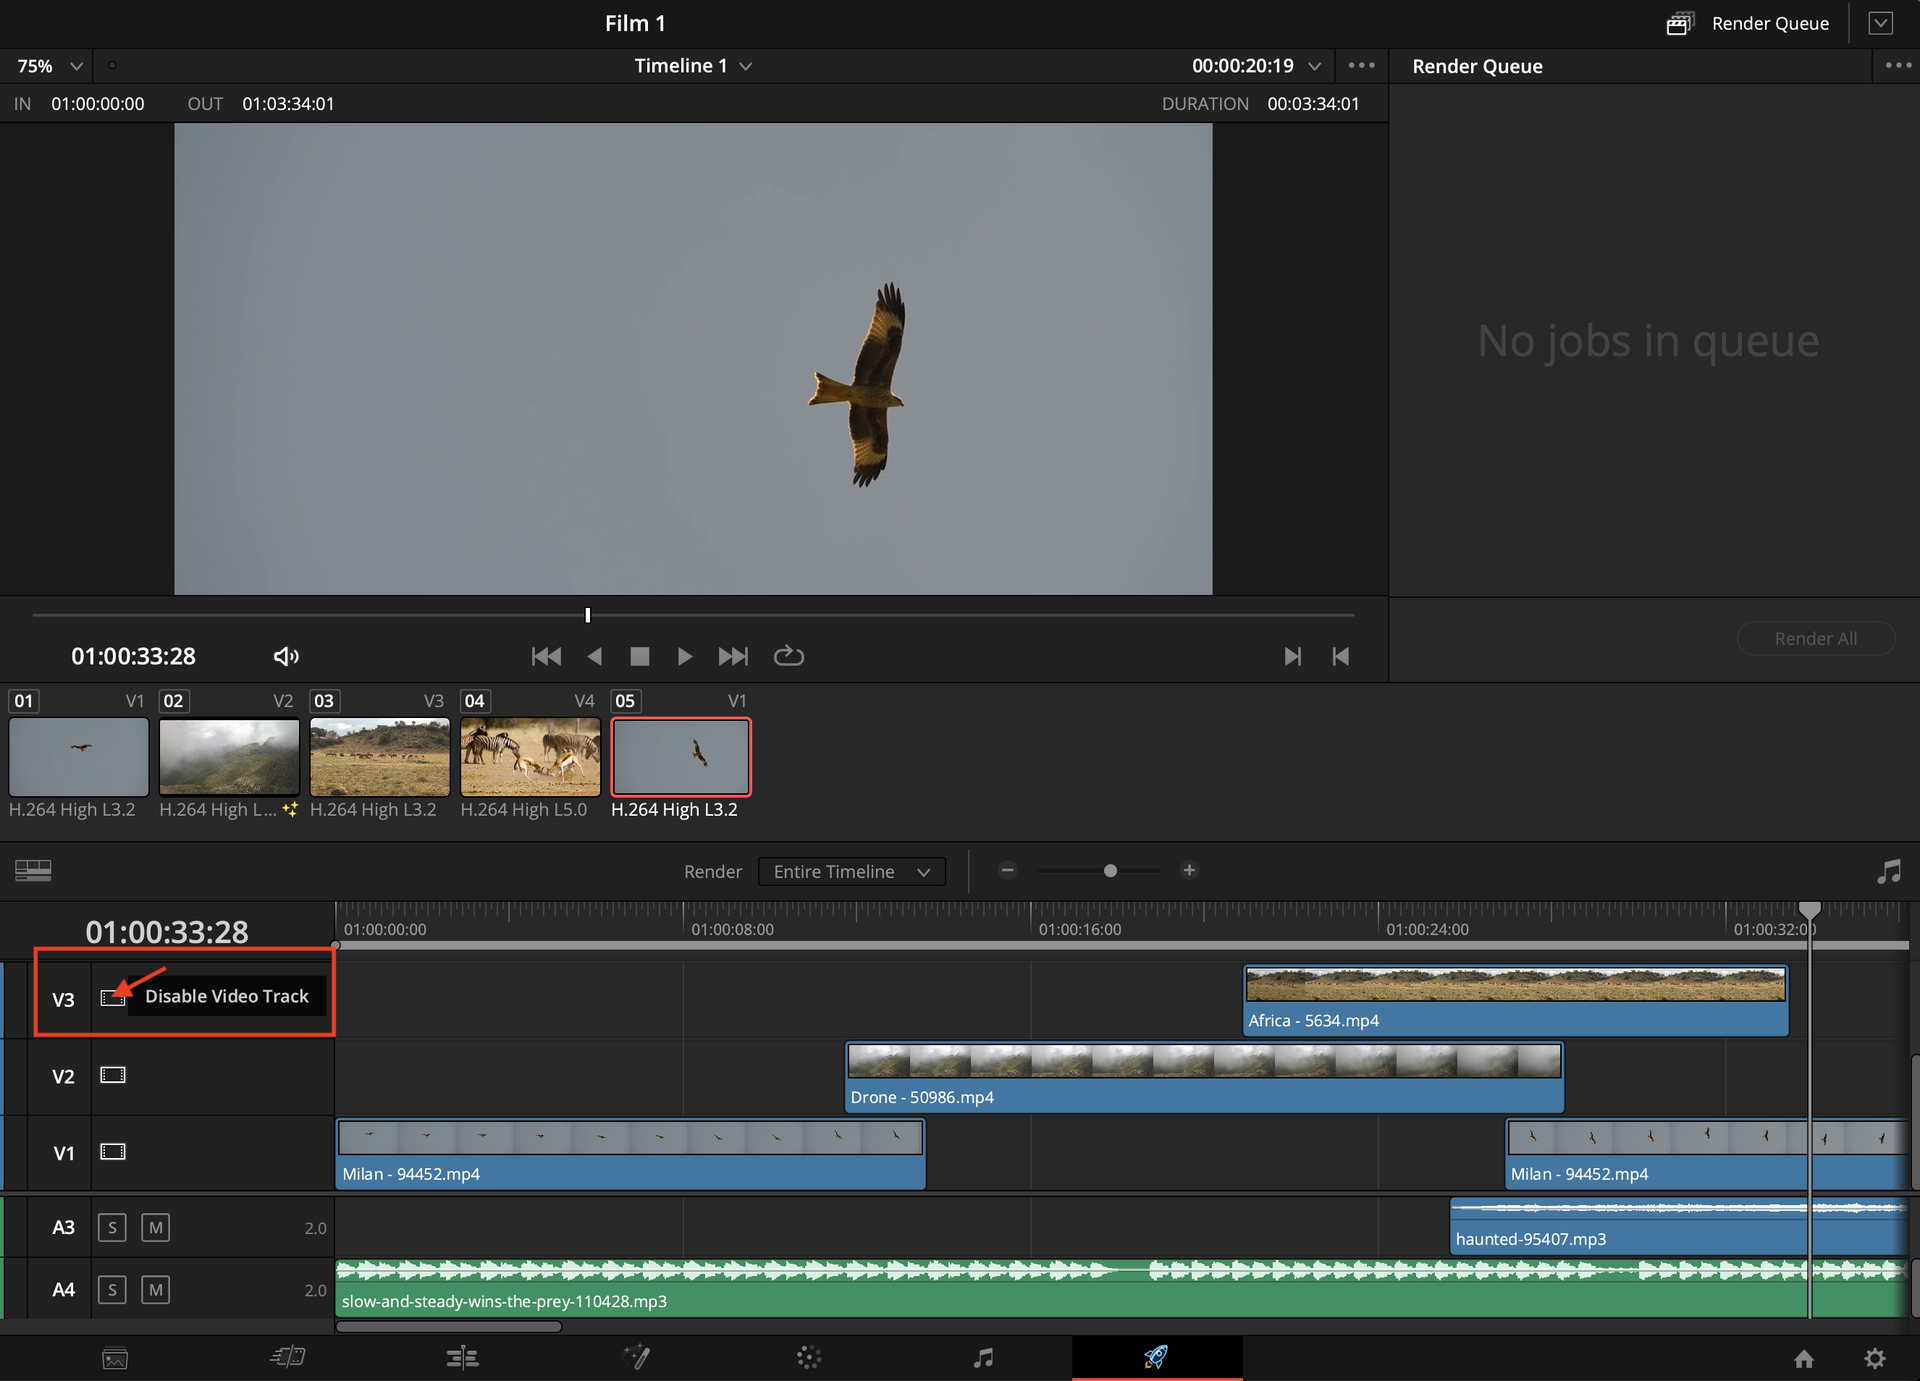Click the loop playback toggle button
This screenshot has height=1381, width=1920.
pyautogui.click(x=787, y=655)
